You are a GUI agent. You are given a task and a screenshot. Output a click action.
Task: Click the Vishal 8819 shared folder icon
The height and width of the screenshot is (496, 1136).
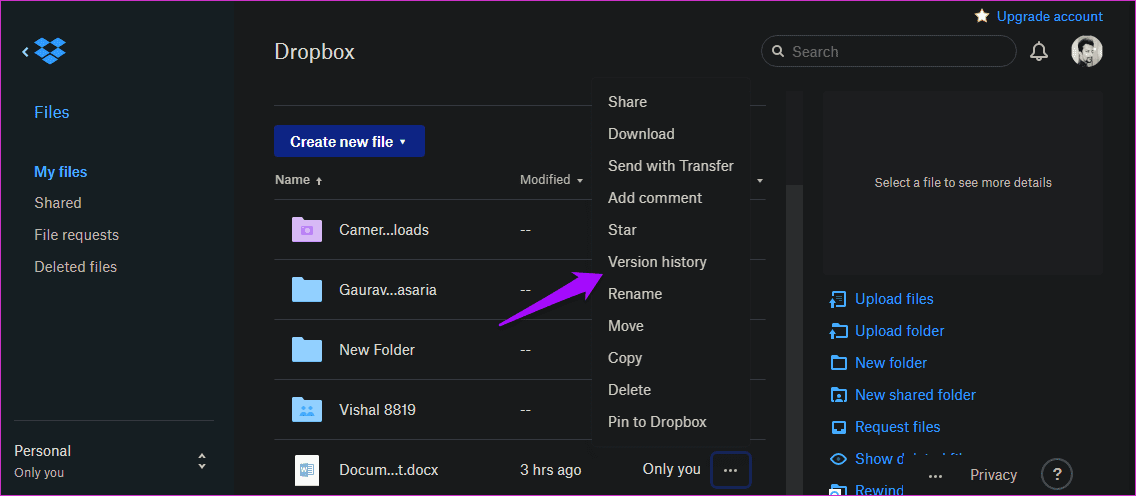pyautogui.click(x=306, y=410)
